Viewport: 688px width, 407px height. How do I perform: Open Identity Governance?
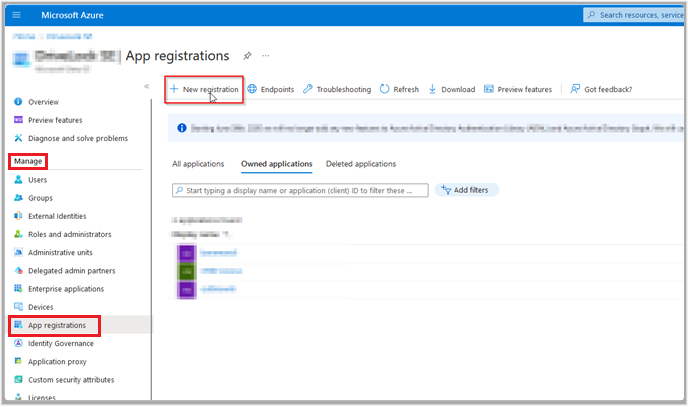pyautogui.click(x=61, y=343)
